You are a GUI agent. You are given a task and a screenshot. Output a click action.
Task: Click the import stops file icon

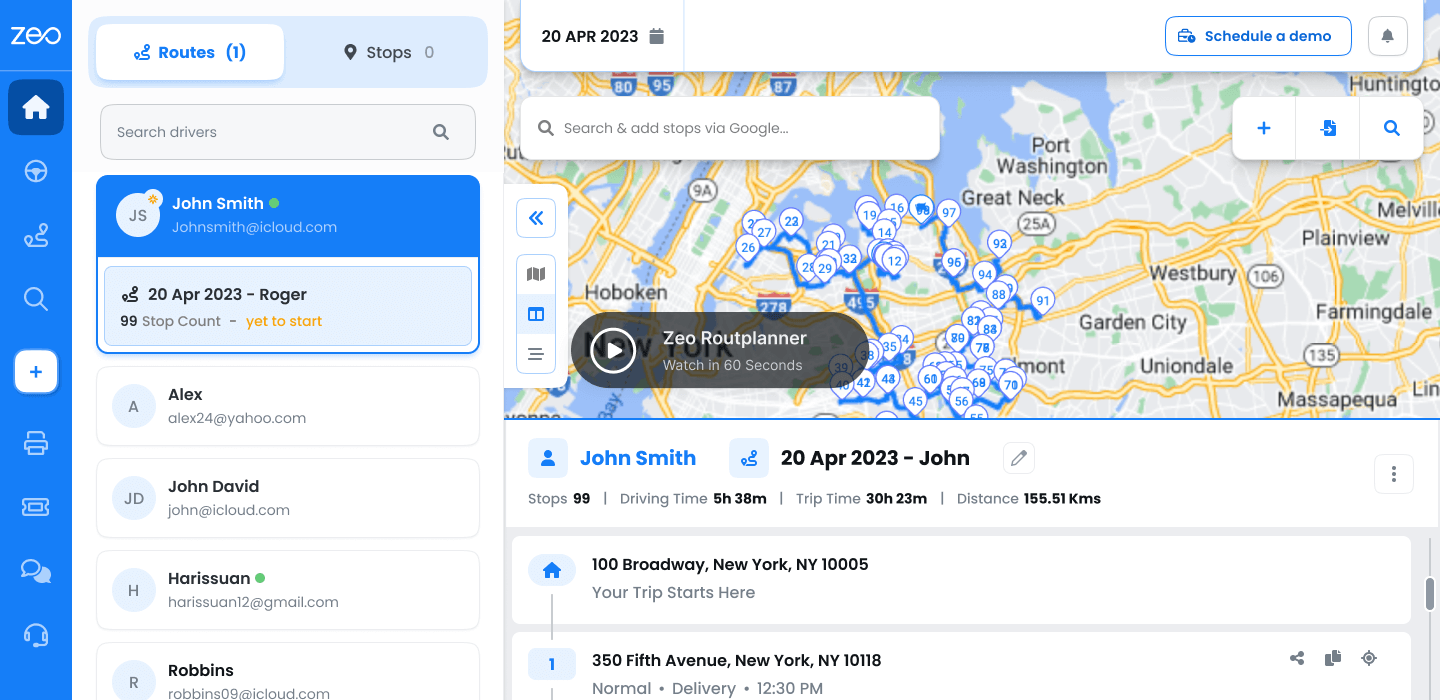coord(1328,128)
